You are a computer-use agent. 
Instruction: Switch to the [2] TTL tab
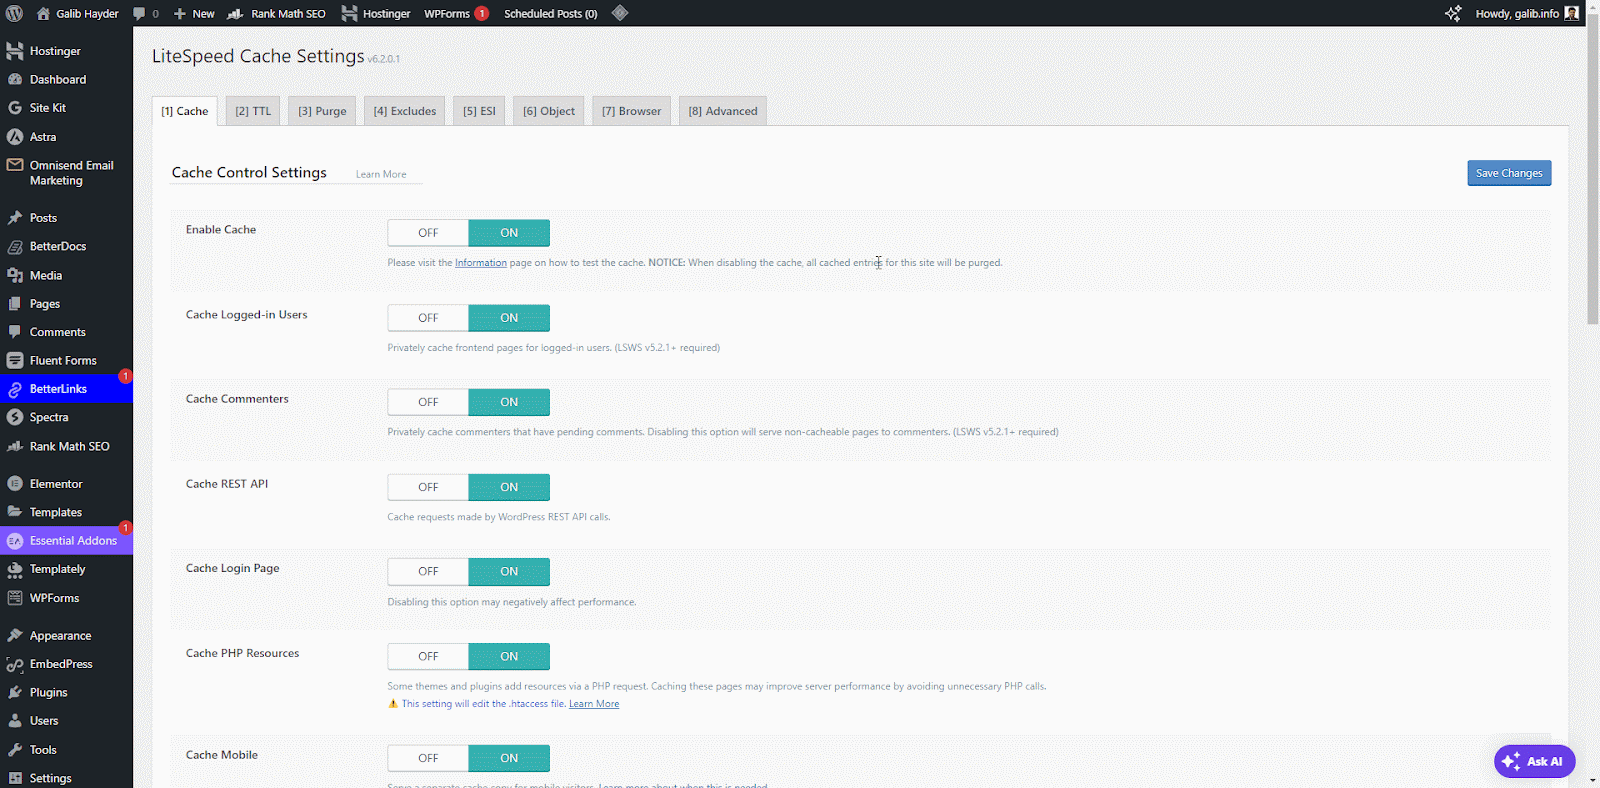[x=253, y=111]
